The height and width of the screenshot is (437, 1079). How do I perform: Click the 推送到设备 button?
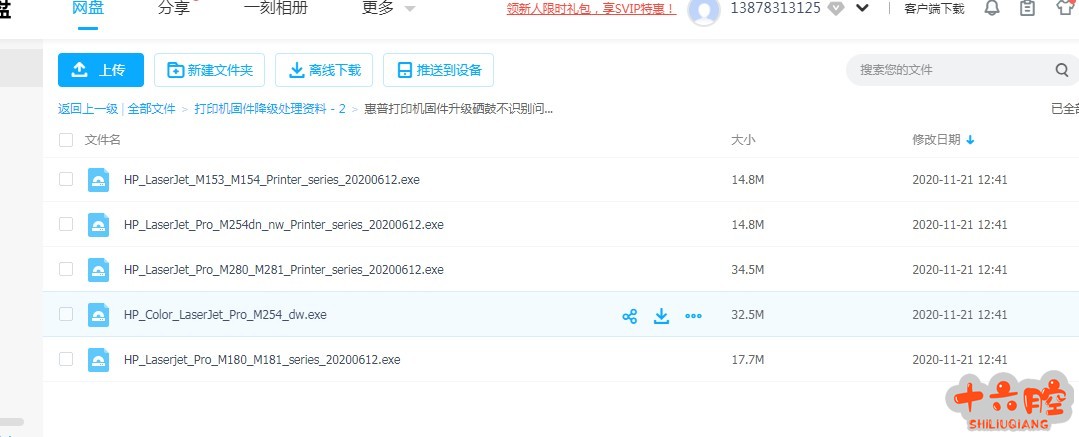[438, 70]
